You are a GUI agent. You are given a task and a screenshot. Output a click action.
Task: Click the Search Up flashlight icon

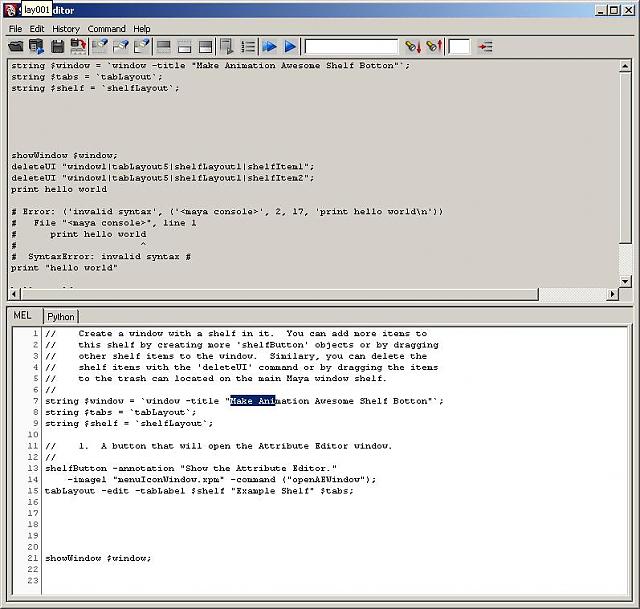[x=433, y=46]
